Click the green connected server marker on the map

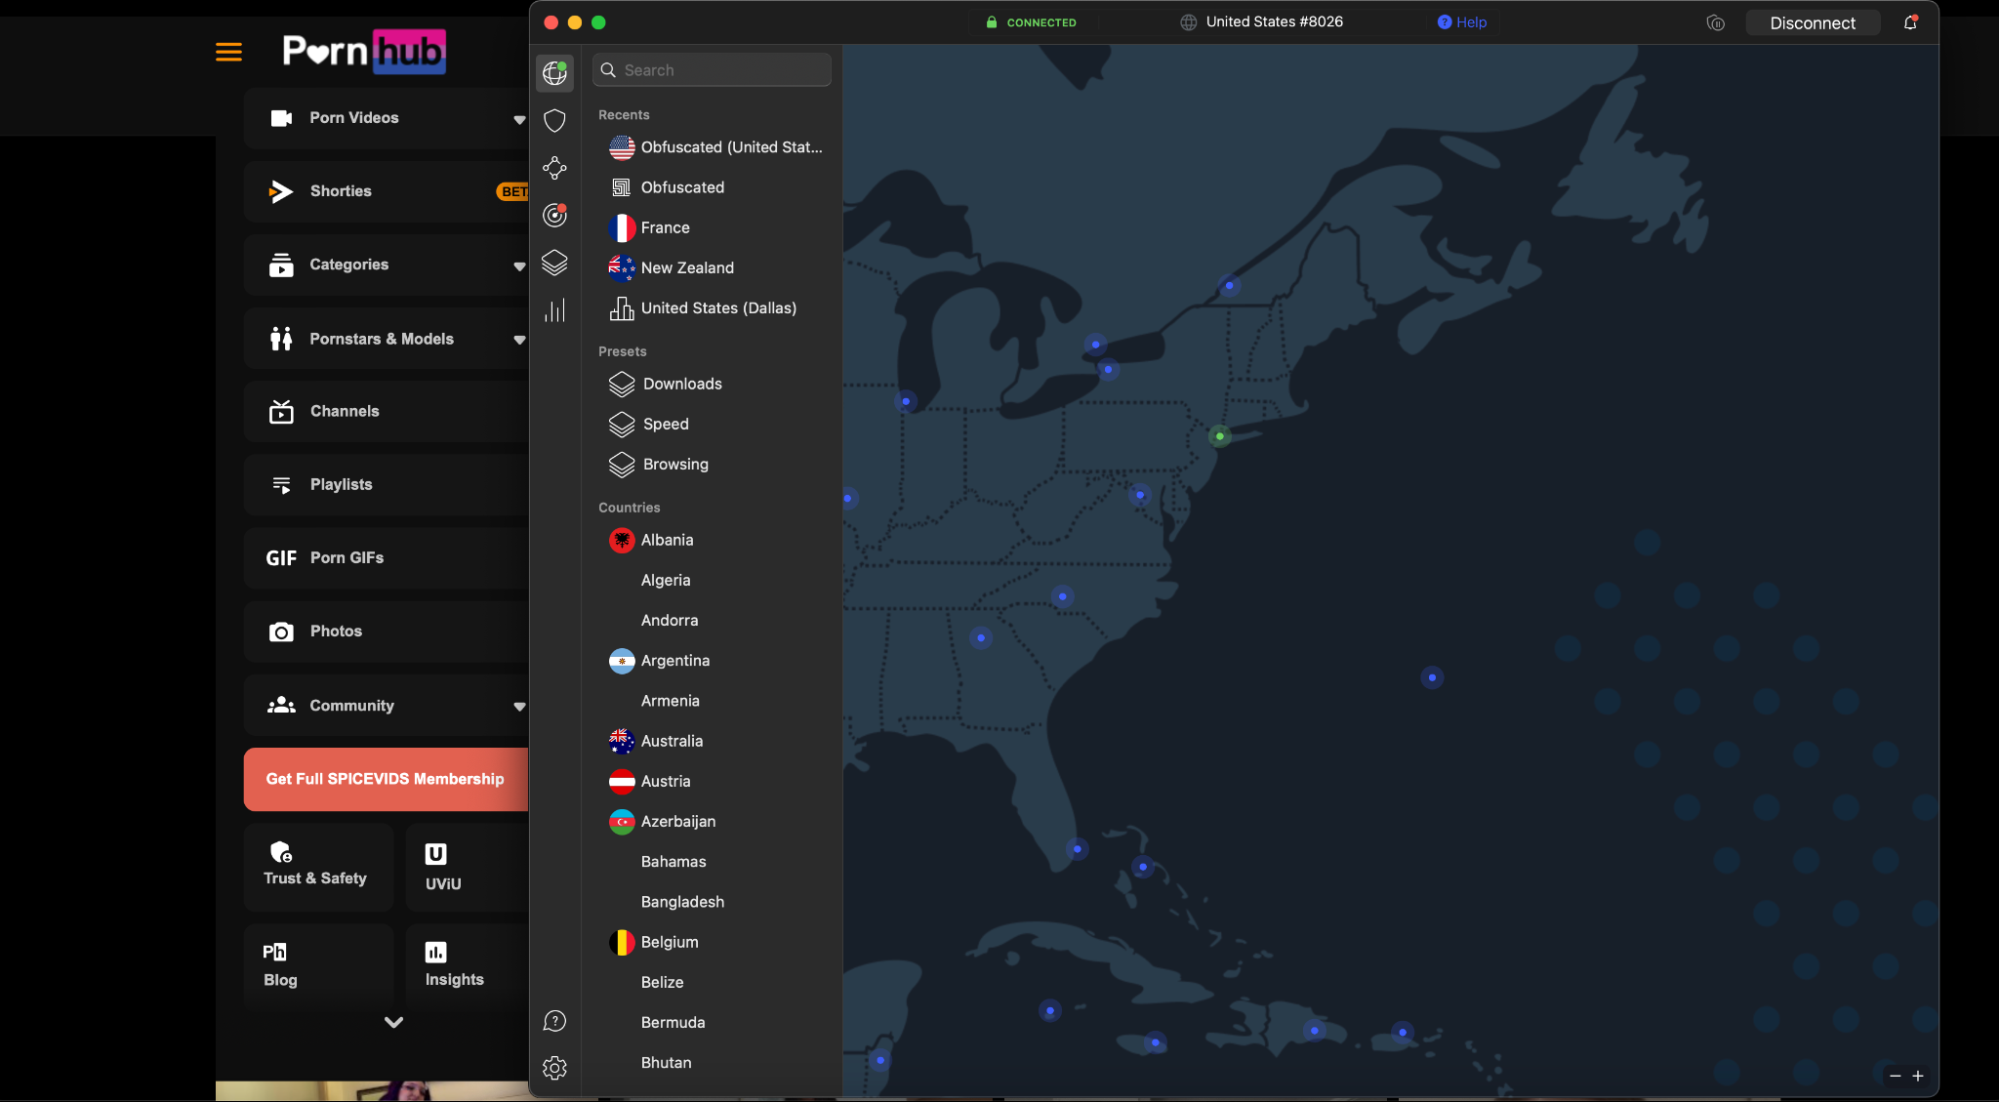click(1219, 436)
